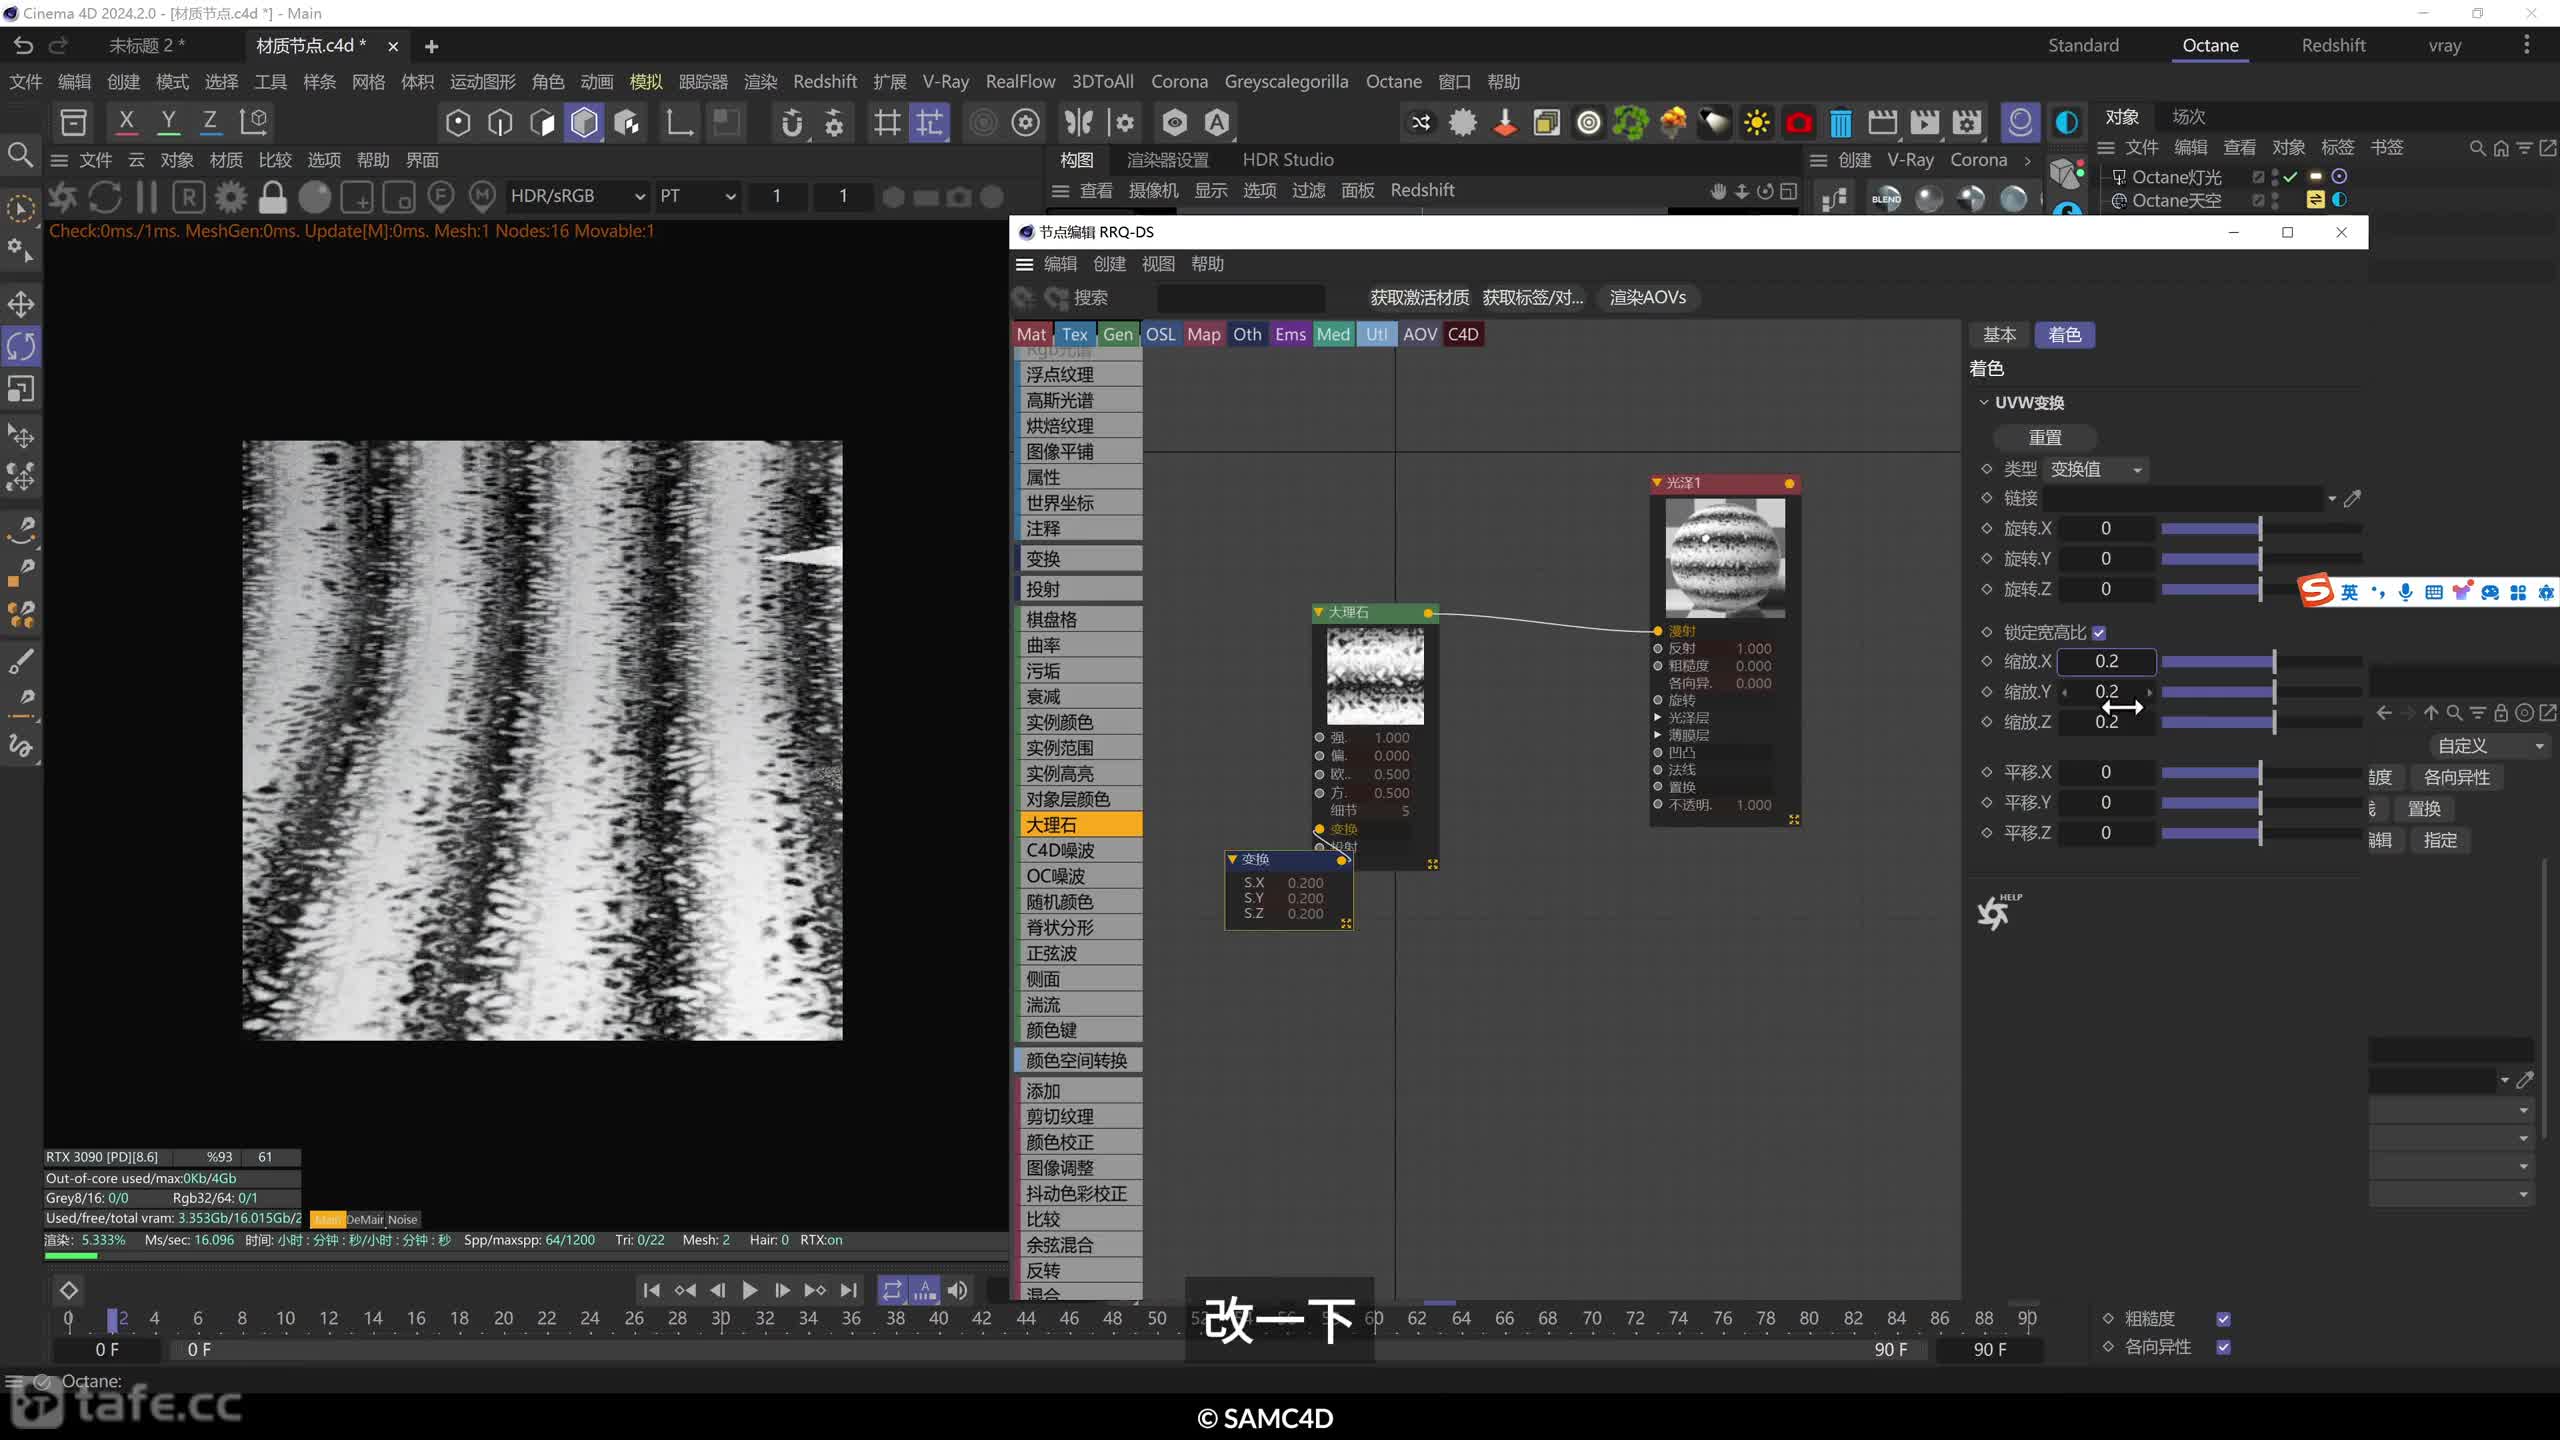Adjust the translation Y slider
This screenshot has height=1440, width=2560.
pos(2260,803)
